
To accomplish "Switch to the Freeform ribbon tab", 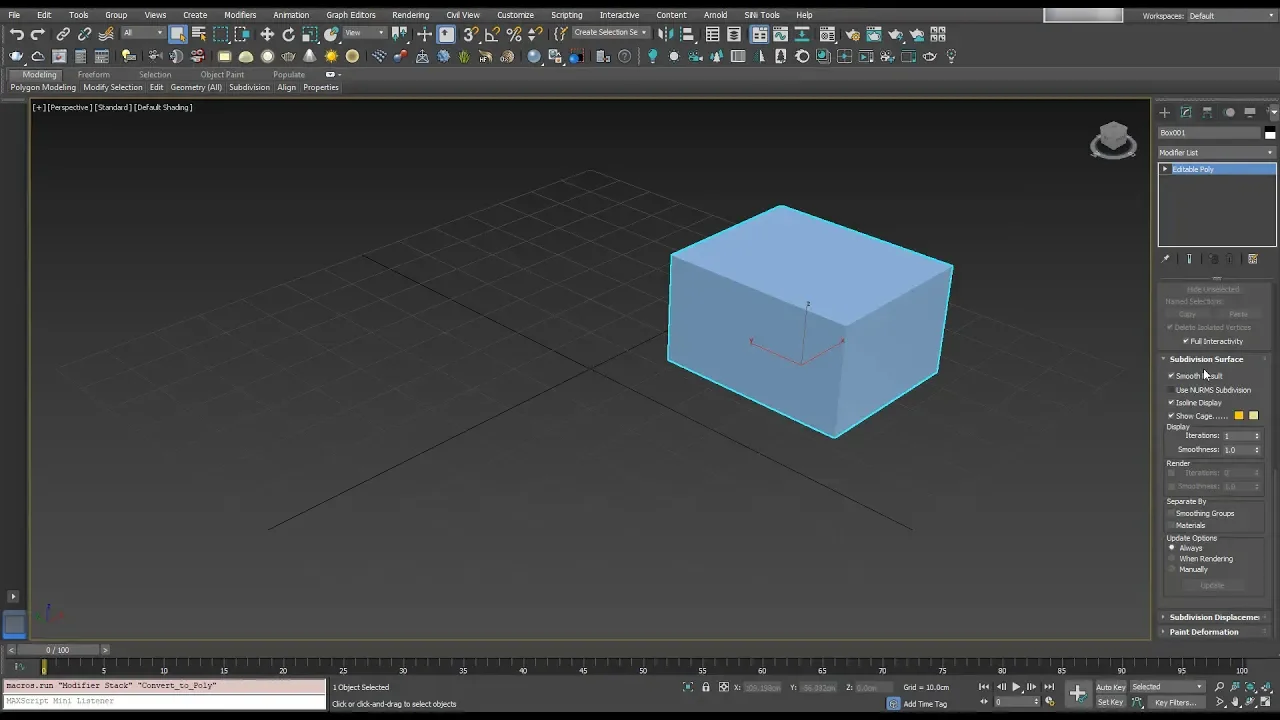I will (x=94, y=75).
